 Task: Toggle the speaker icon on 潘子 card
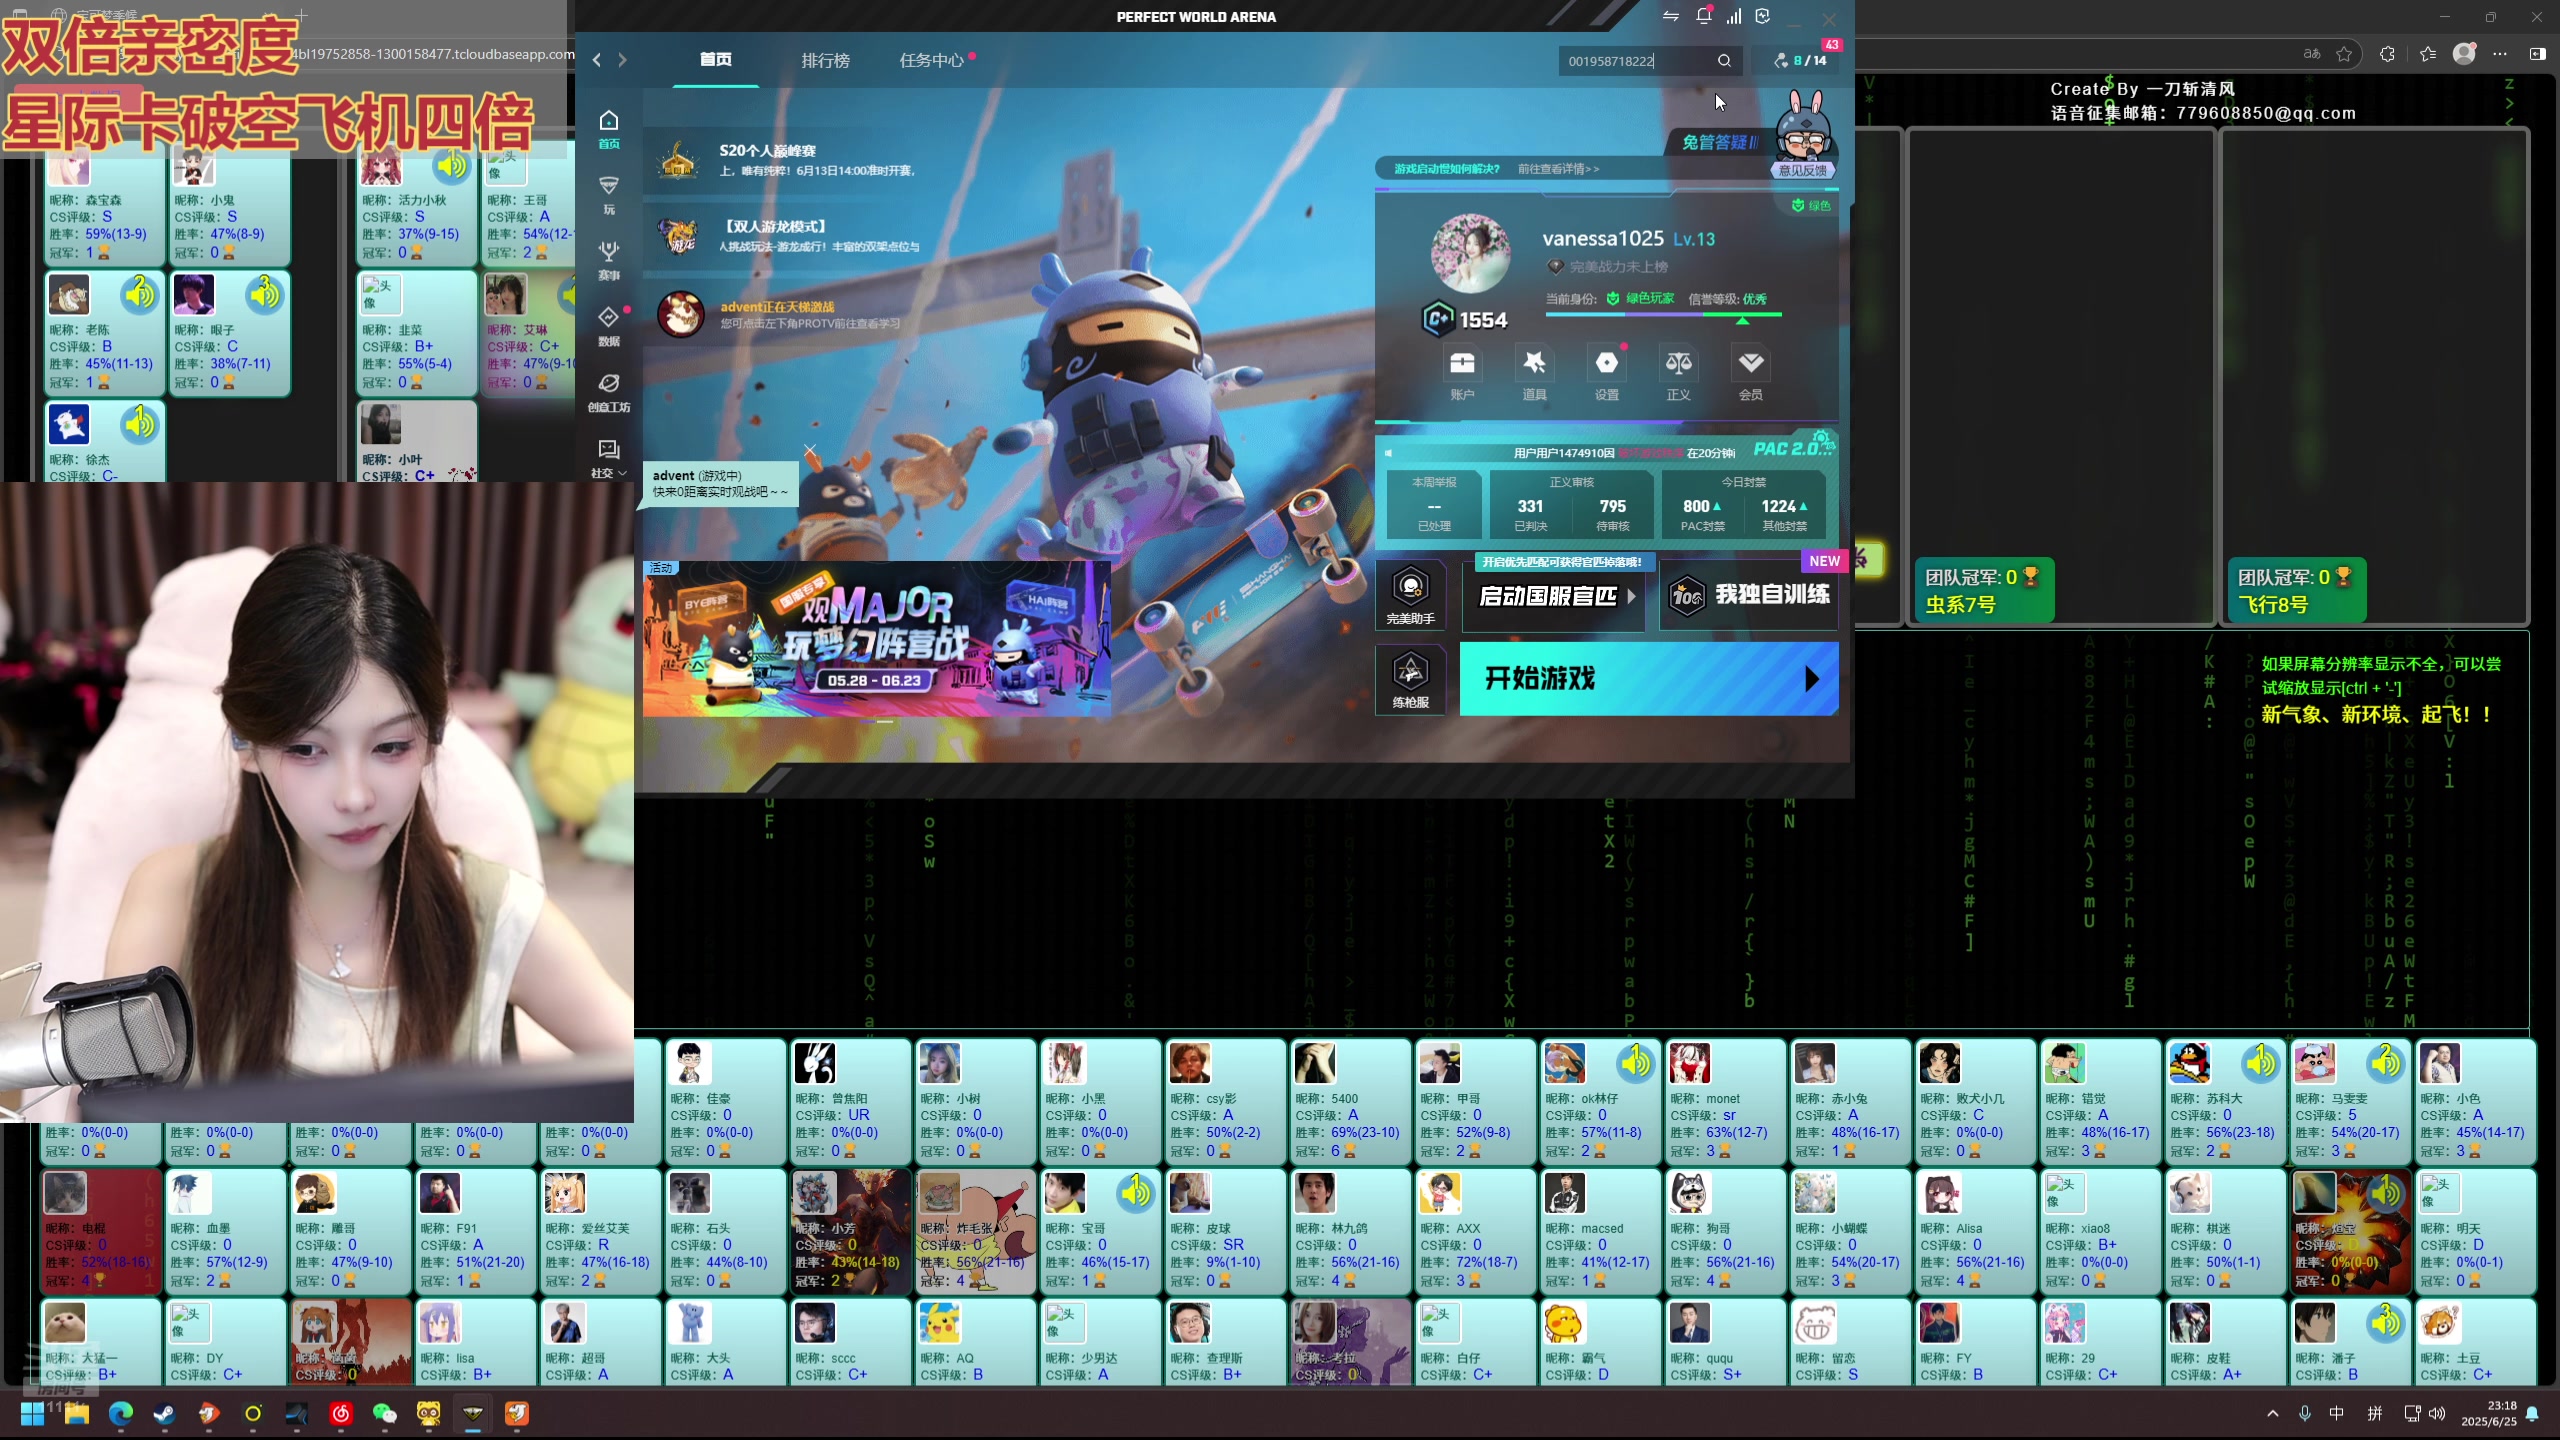(2386, 1323)
